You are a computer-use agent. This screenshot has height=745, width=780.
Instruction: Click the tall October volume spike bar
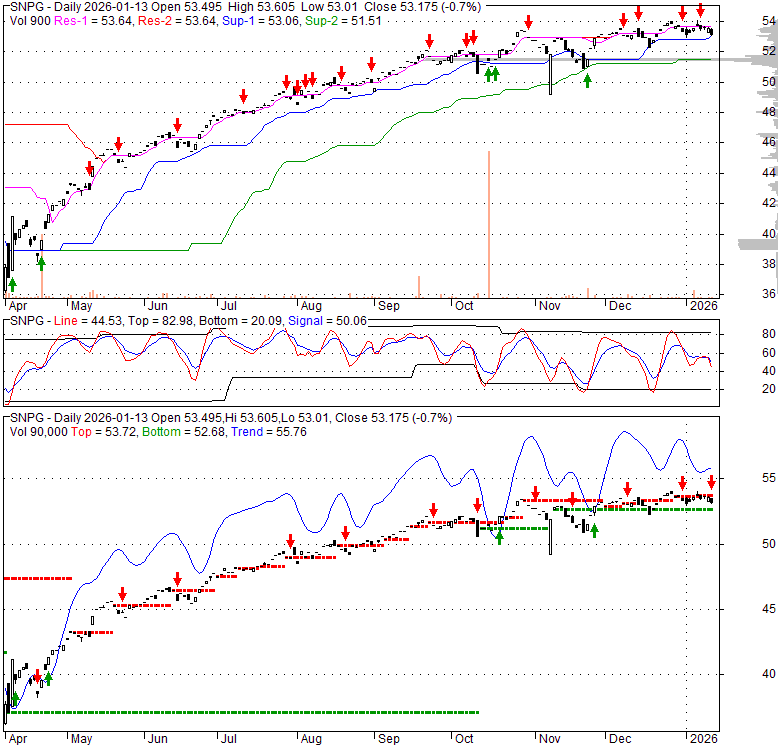click(x=488, y=220)
